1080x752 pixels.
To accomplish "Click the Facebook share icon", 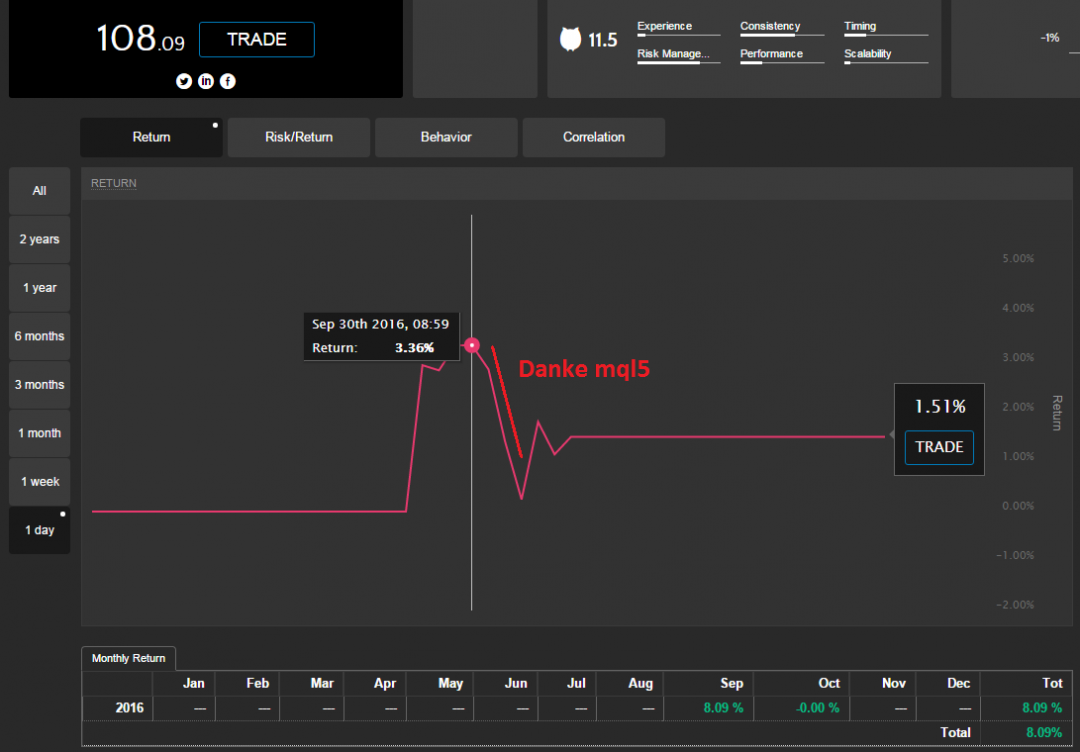I will coord(228,81).
